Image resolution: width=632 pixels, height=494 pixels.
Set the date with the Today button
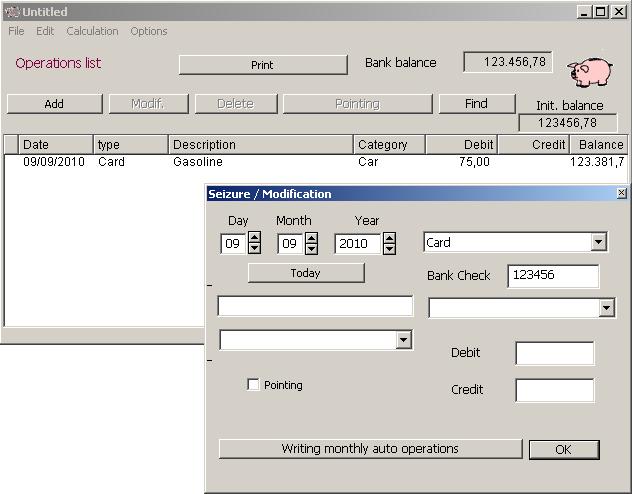(306, 273)
